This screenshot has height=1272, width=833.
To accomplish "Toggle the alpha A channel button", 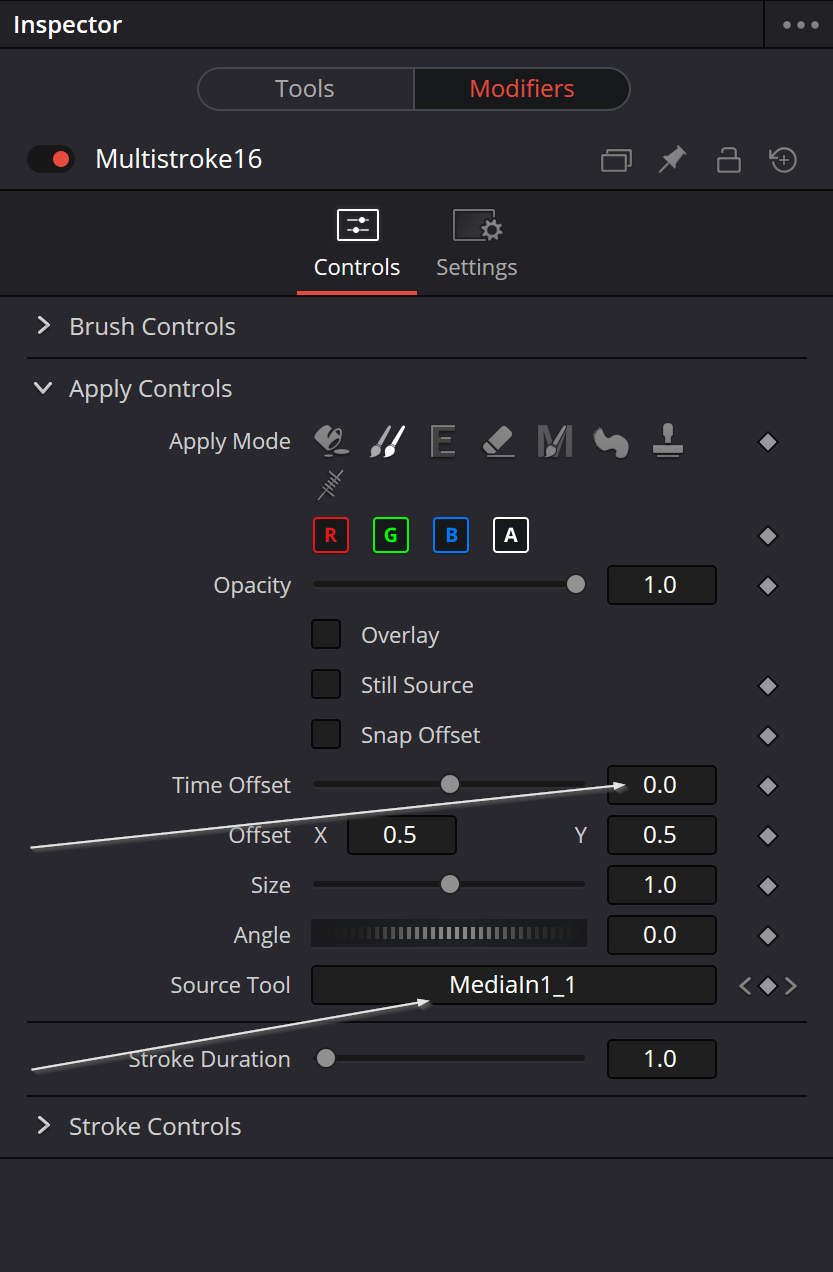I will click(x=511, y=536).
